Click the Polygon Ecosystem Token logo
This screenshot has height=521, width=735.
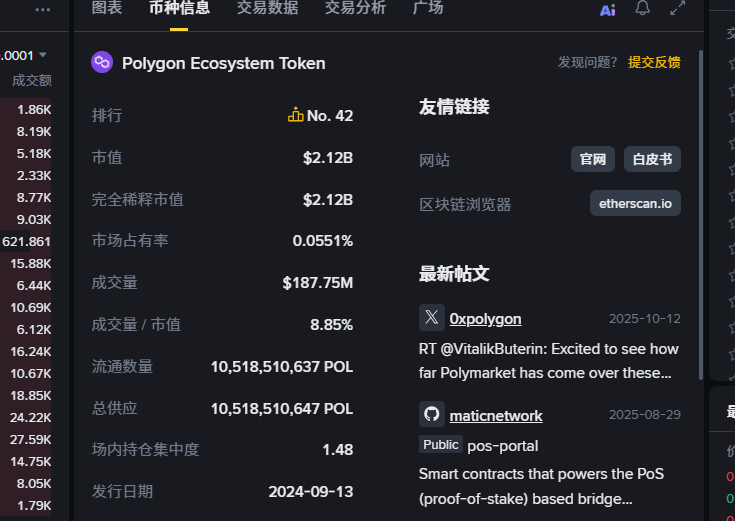coord(102,63)
